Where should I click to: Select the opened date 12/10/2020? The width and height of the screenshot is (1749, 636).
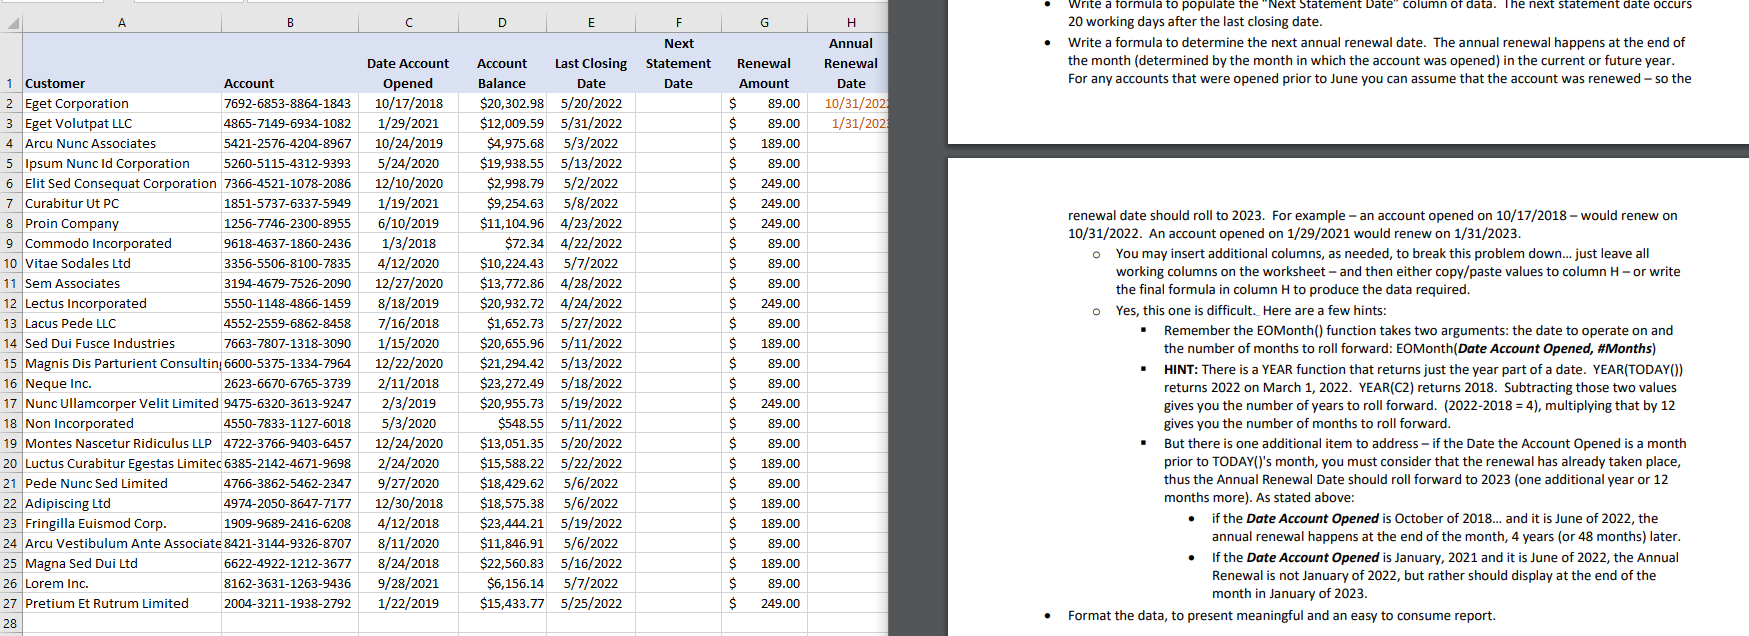tap(408, 183)
